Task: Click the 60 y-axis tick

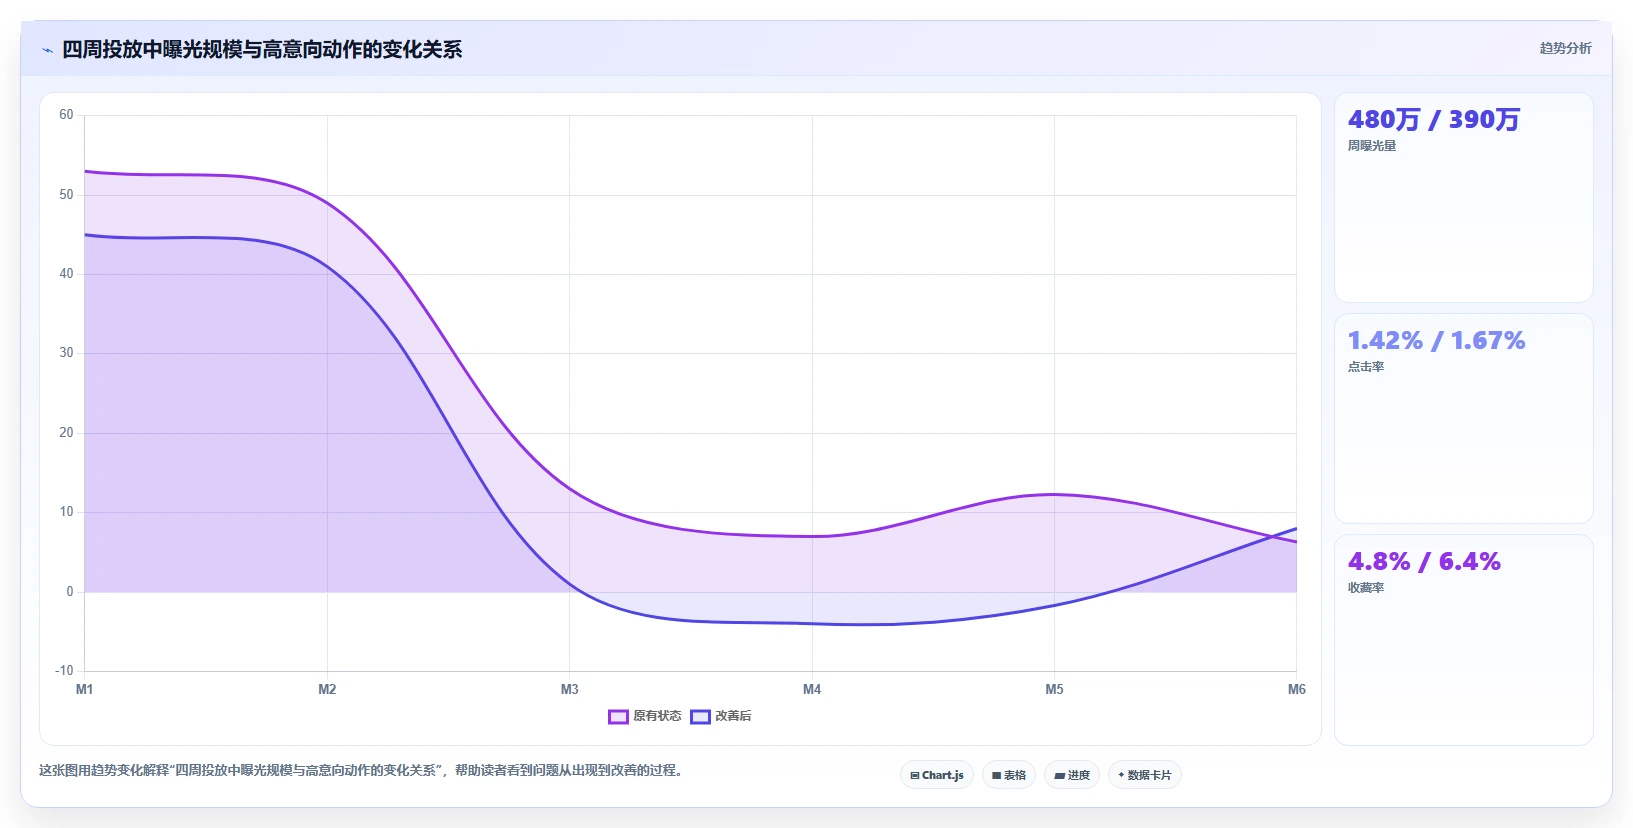Action: tap(66, 115)
